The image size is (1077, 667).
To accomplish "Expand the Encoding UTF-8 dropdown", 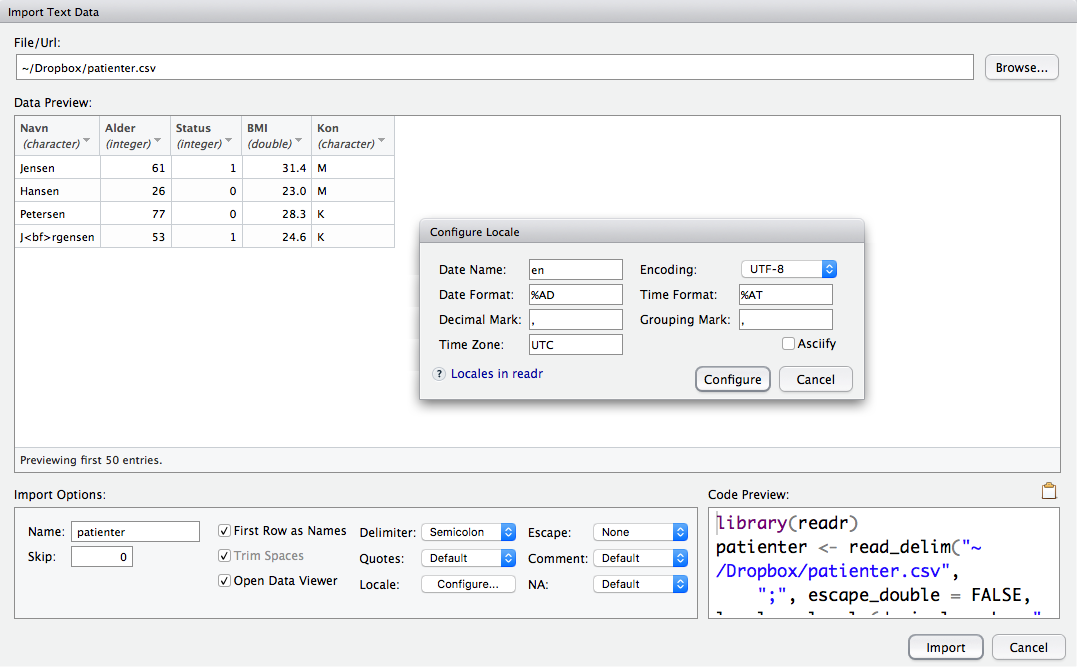I will click(788, 269).
